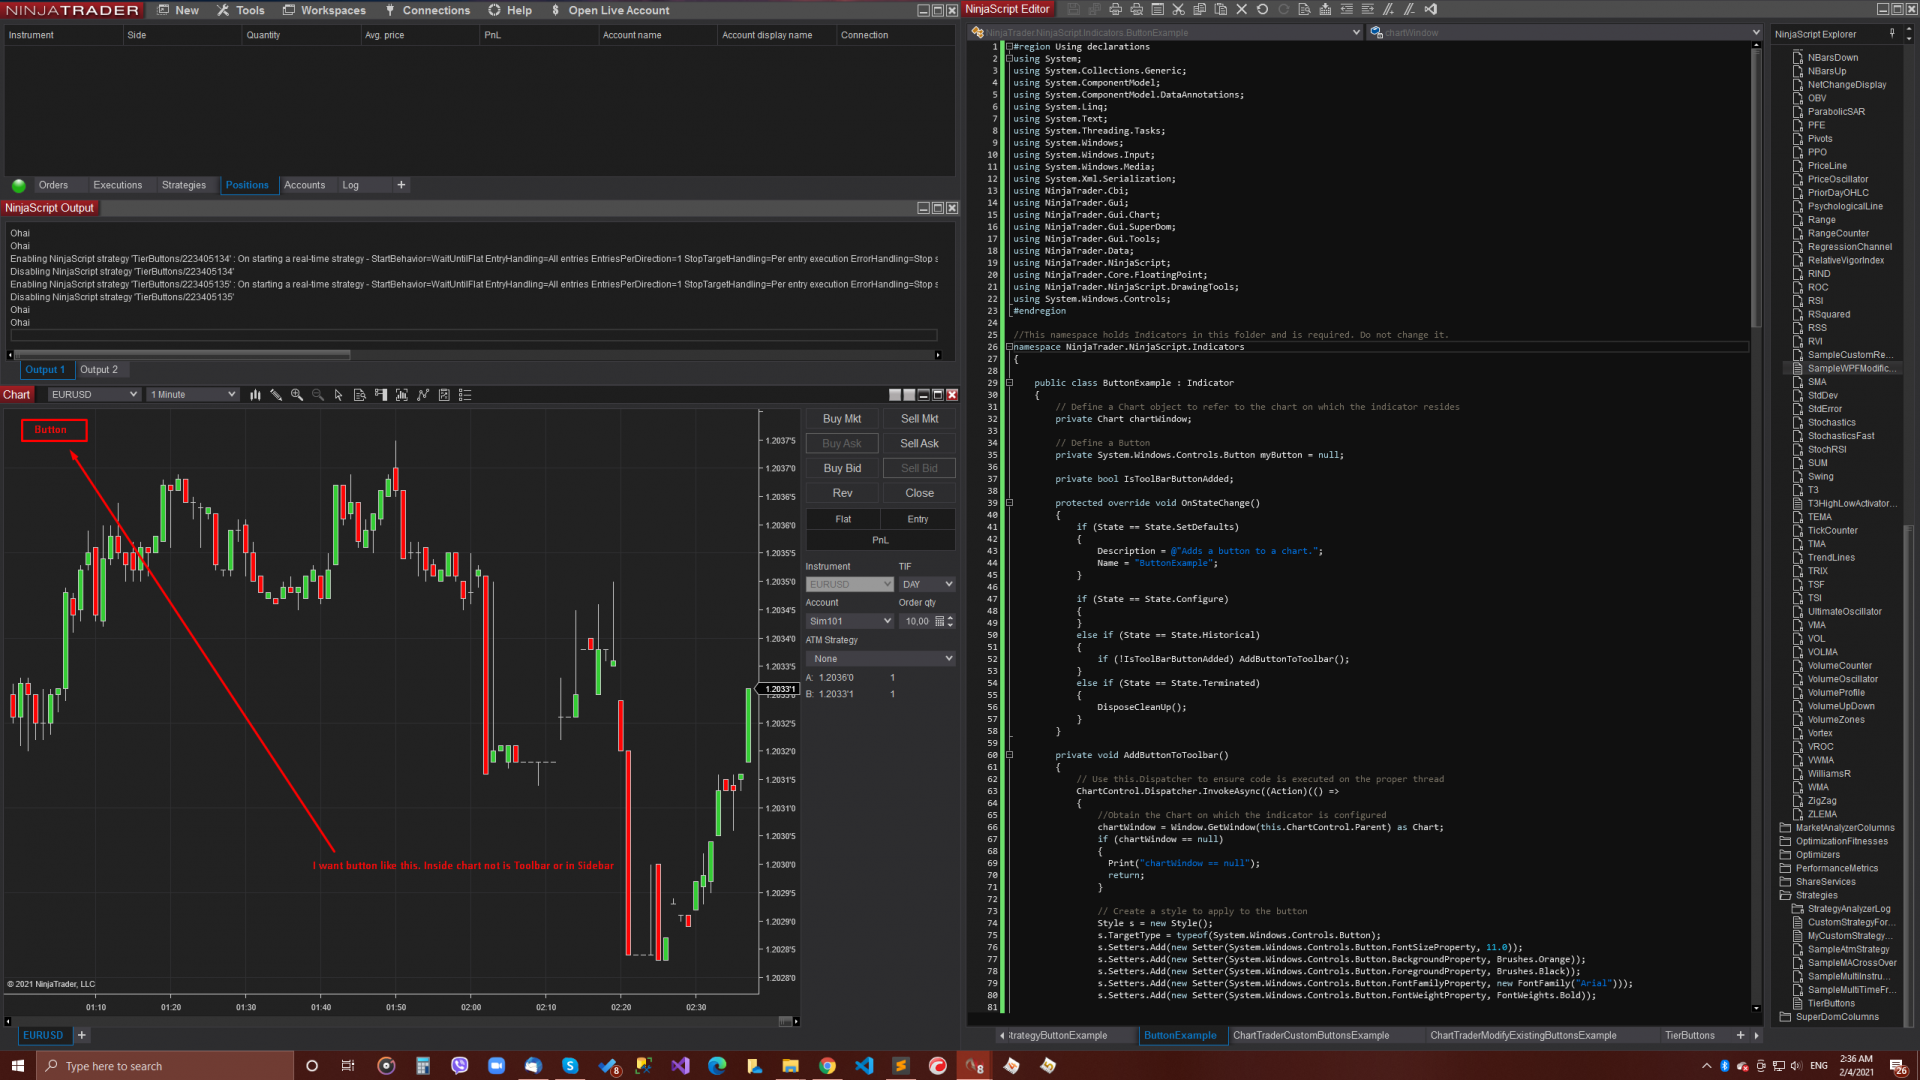Click the undo icon in editor toolbar
Viewport: 1920px width, 1080px height.
[1262, 9]
